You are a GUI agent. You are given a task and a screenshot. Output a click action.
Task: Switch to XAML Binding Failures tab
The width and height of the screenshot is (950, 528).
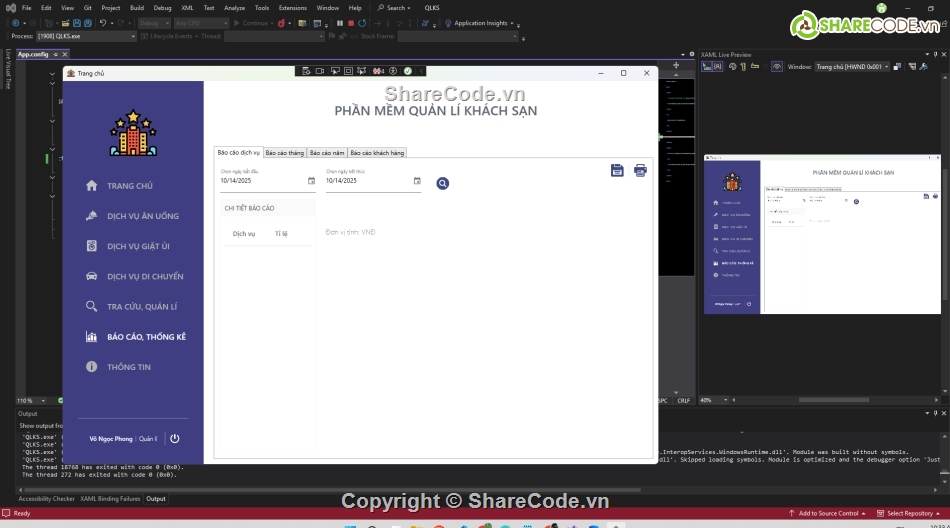(109, 498)
